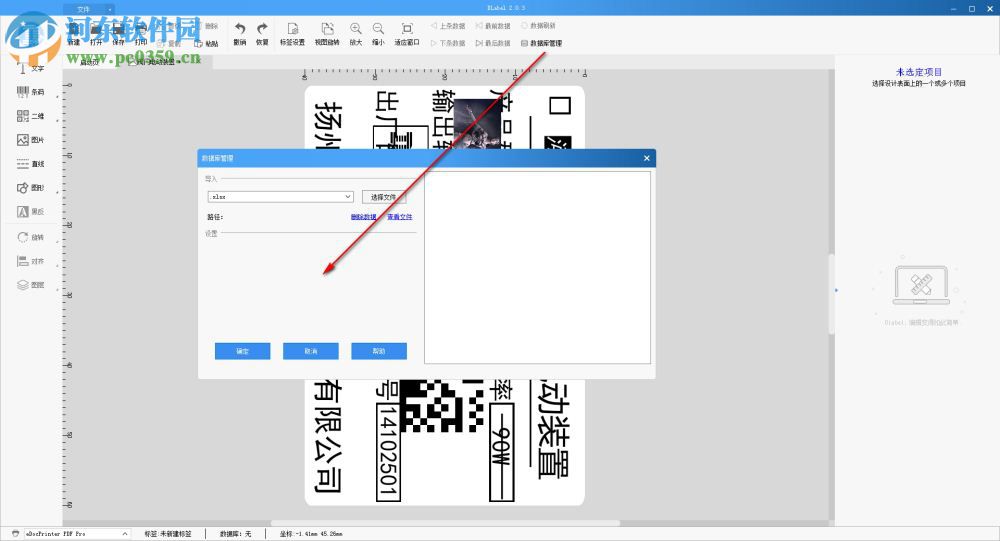The image size is (1000, 541).
Task: Open the 图层 layers tool
Action: click(30, 285)
